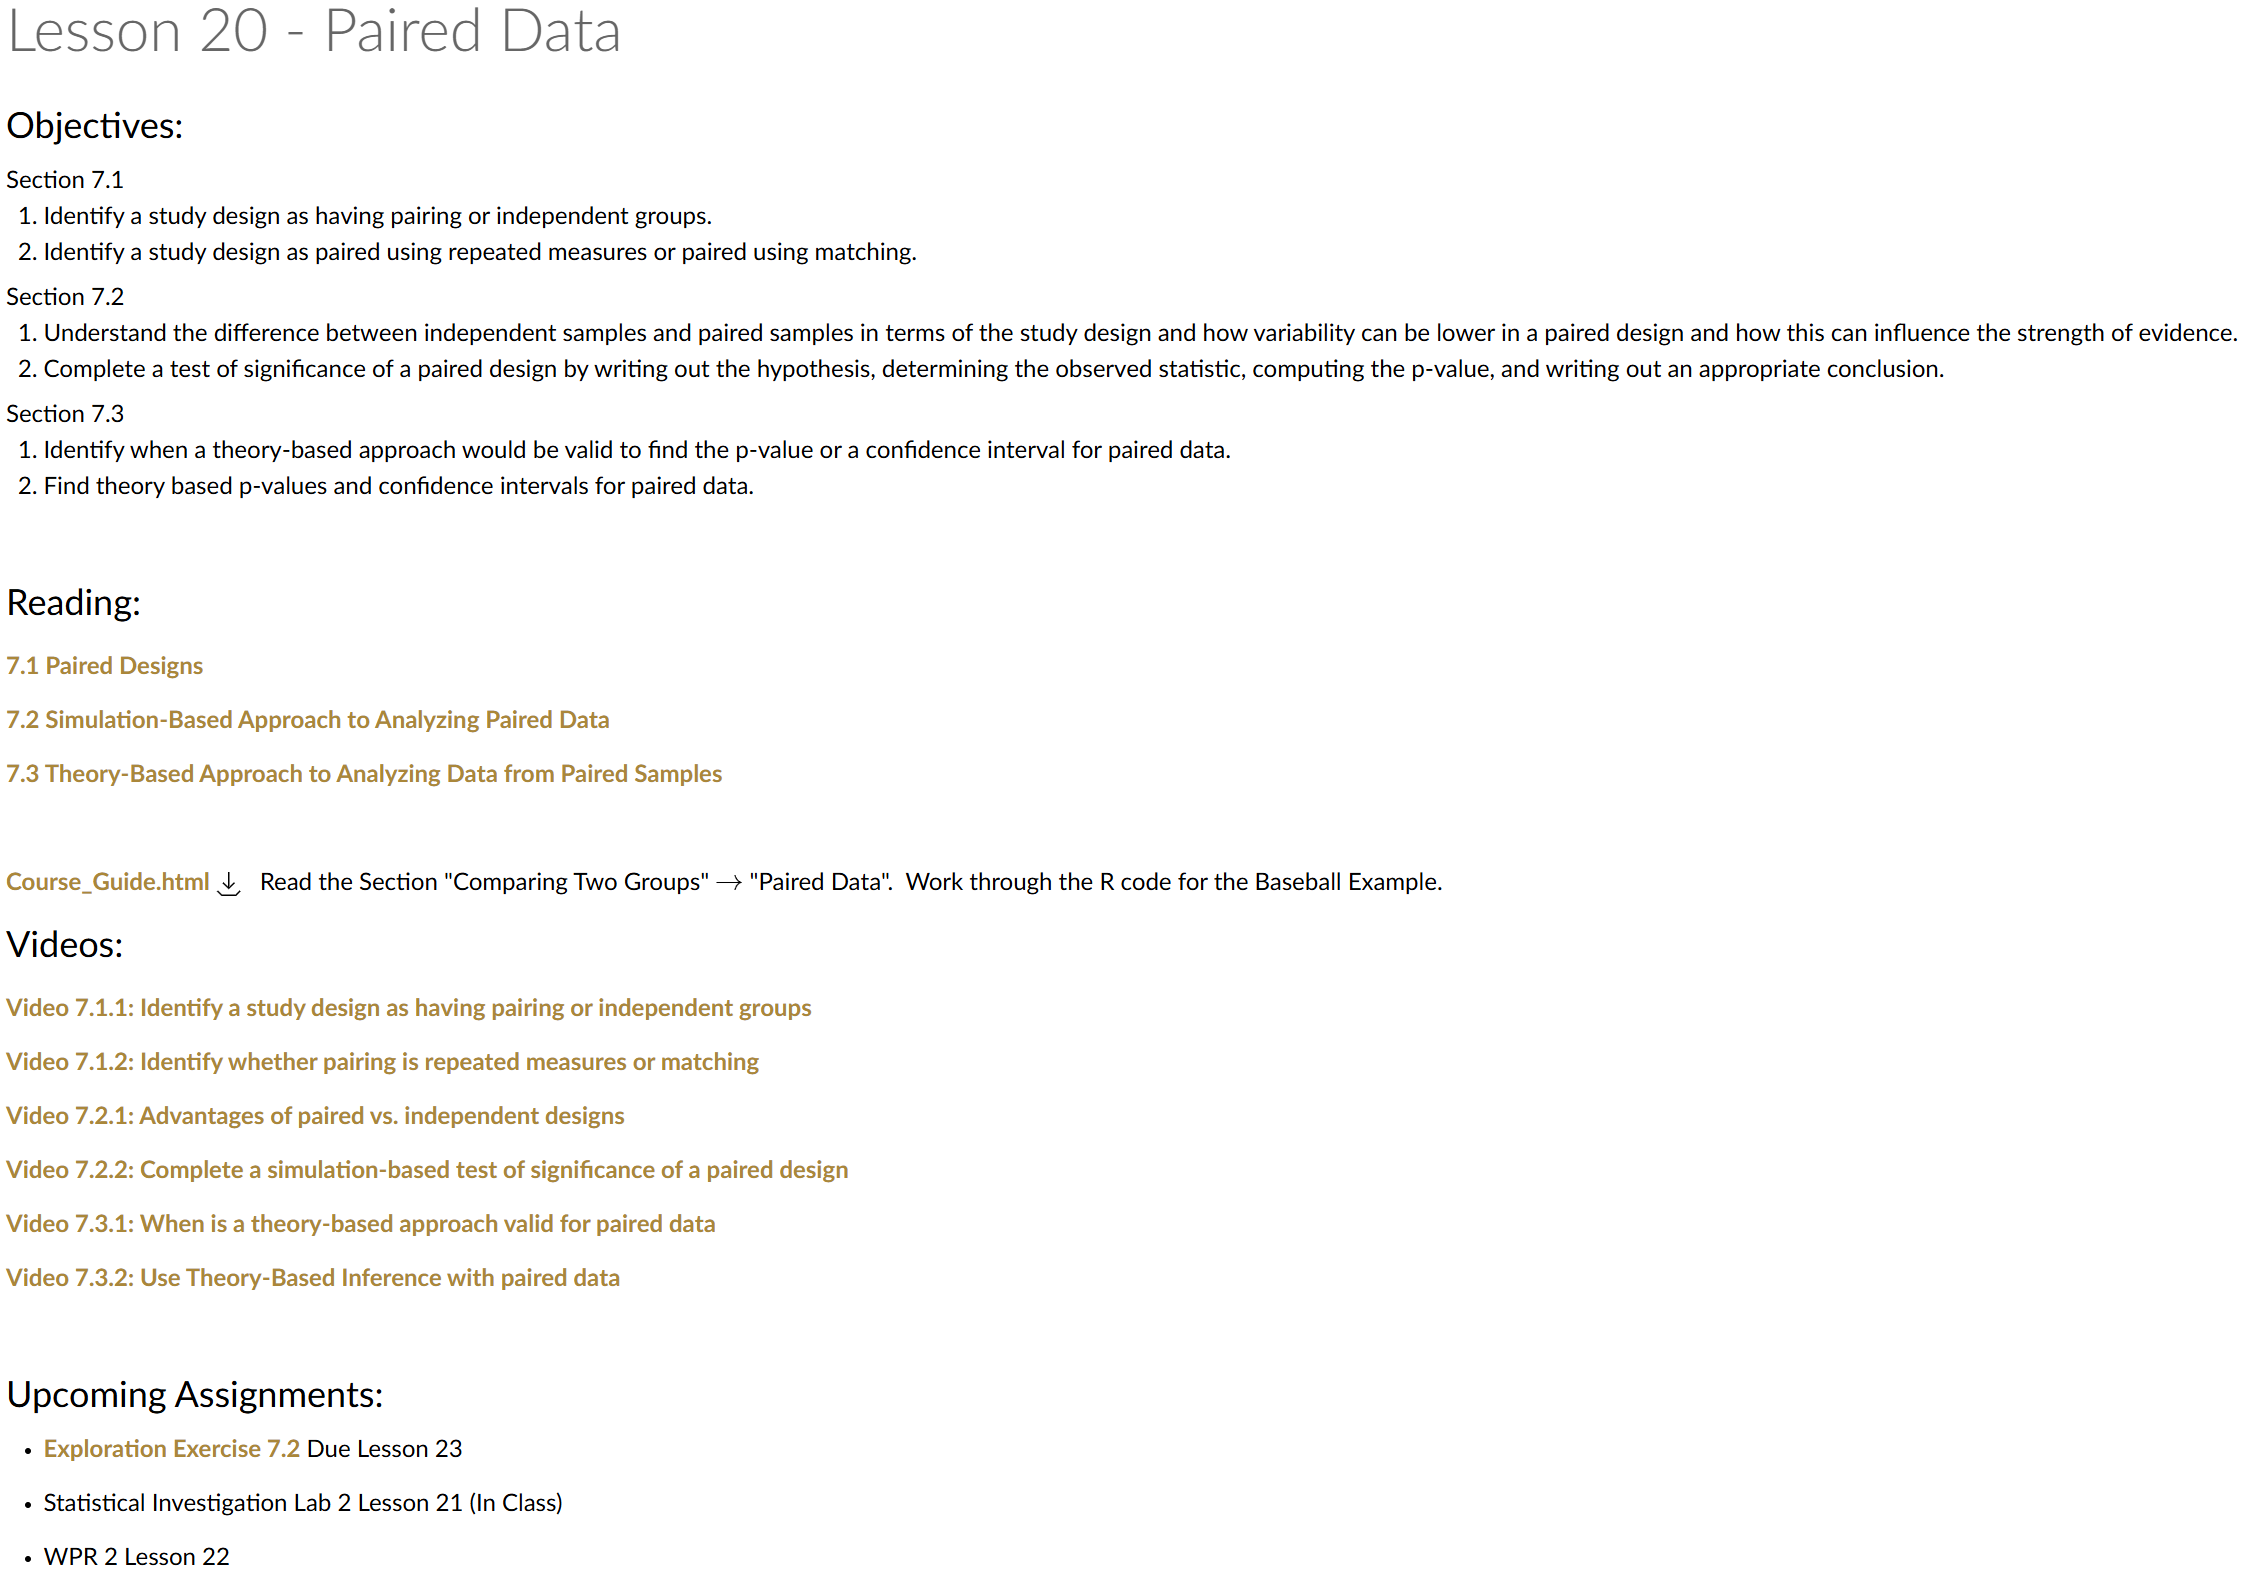The image size is (2251, 1582).
Task: Click the WPR 2 Lesson 22 item
Action: click(x=137, y=1557)
